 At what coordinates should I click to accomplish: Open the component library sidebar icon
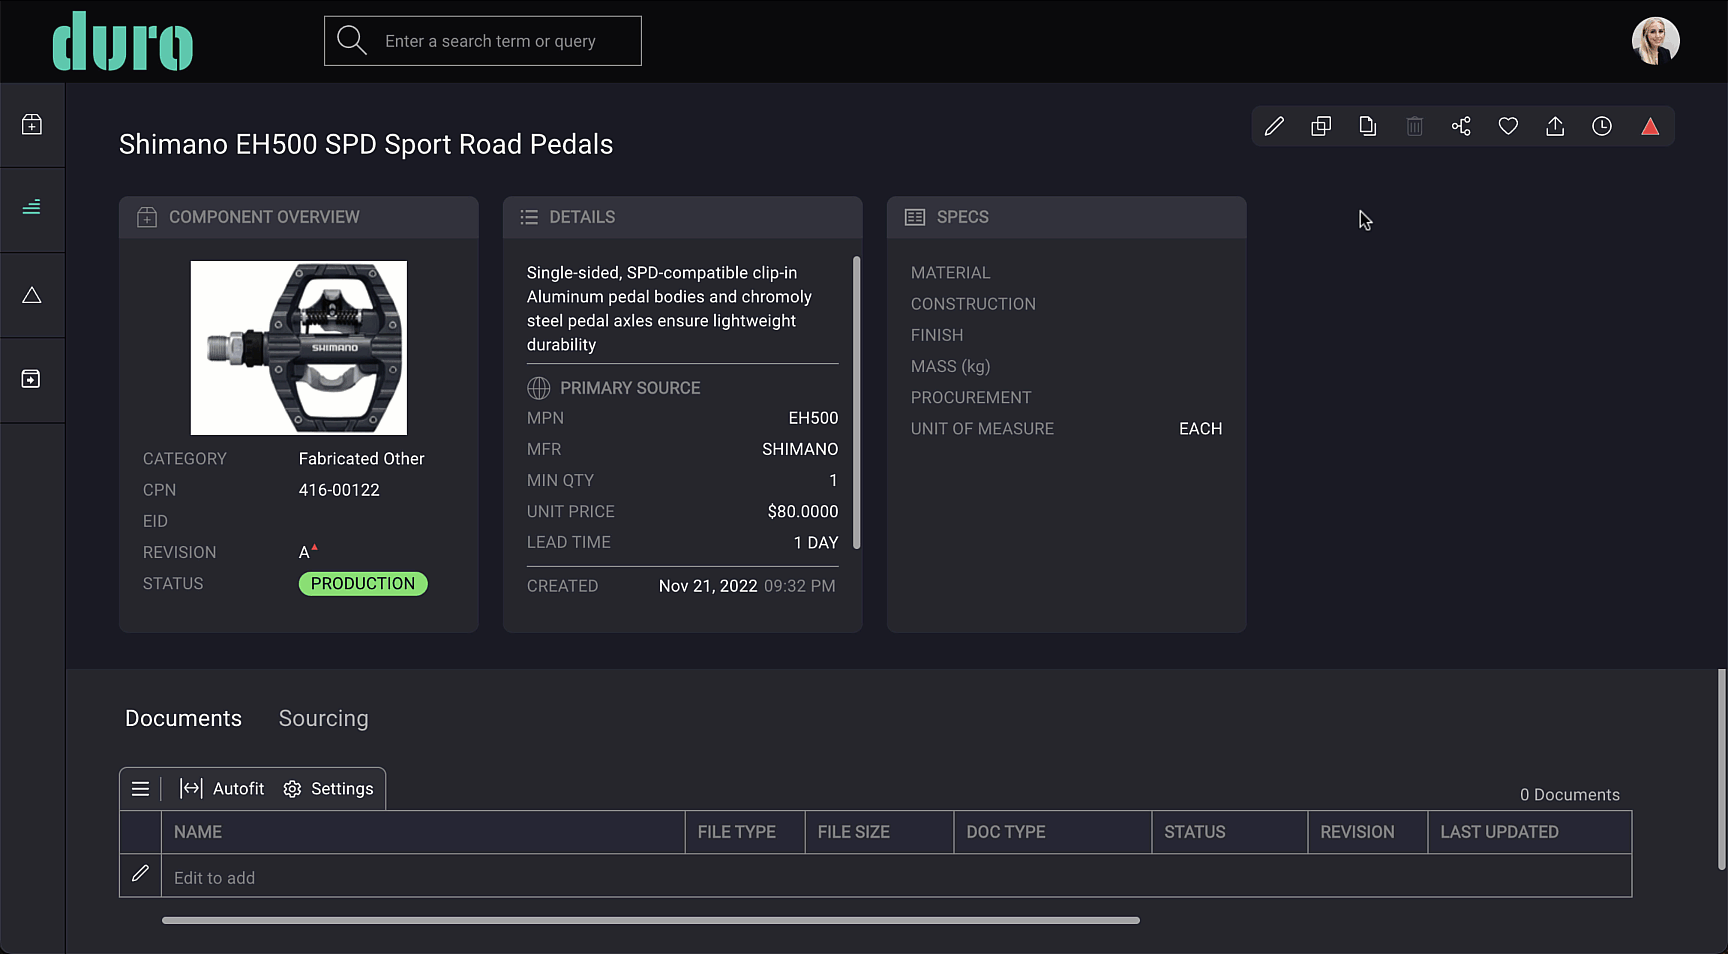(32, 124)
